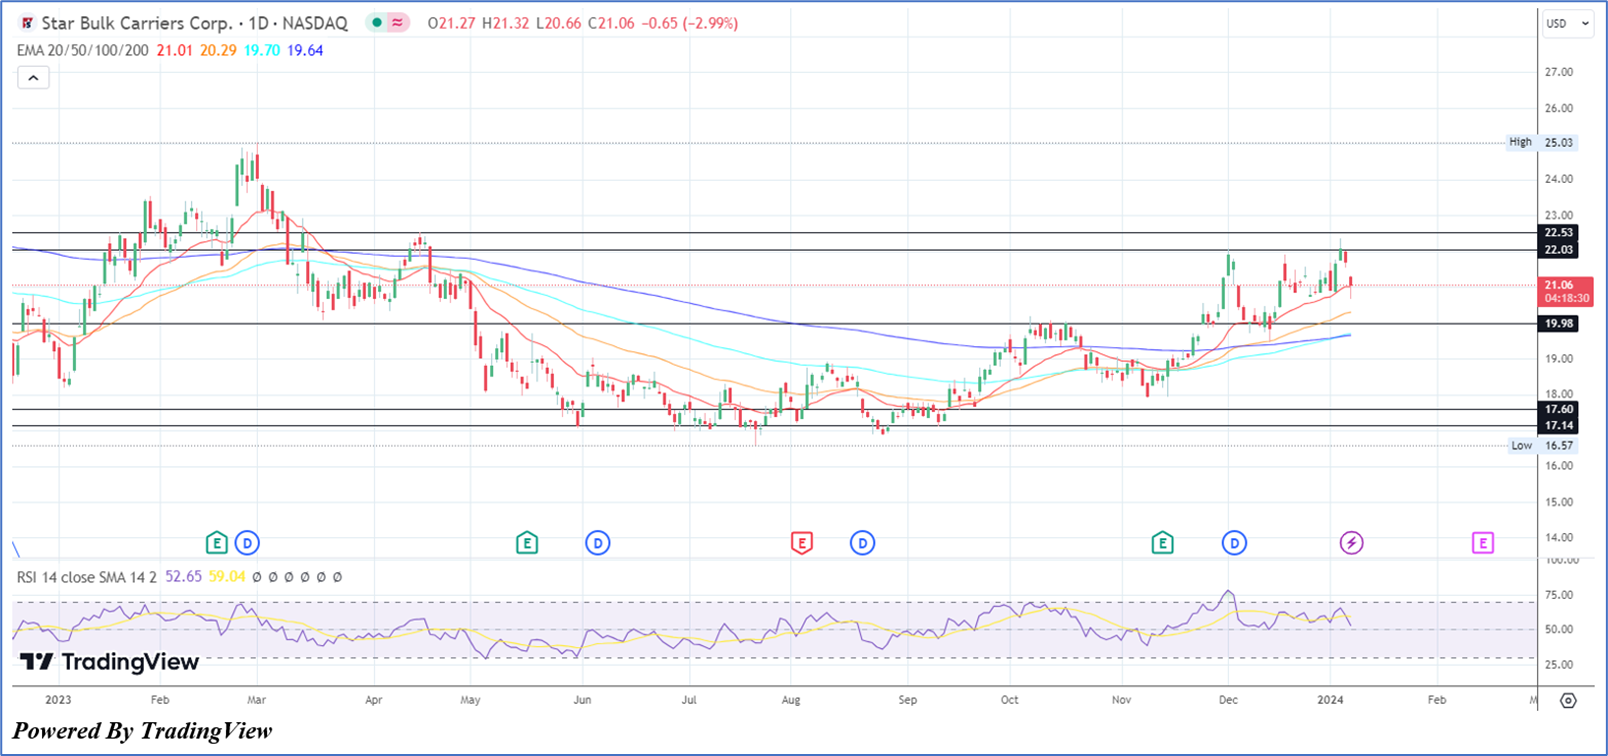Click the 14.00 price axis tick
Screen dimensions: 1608x756
1559,538
